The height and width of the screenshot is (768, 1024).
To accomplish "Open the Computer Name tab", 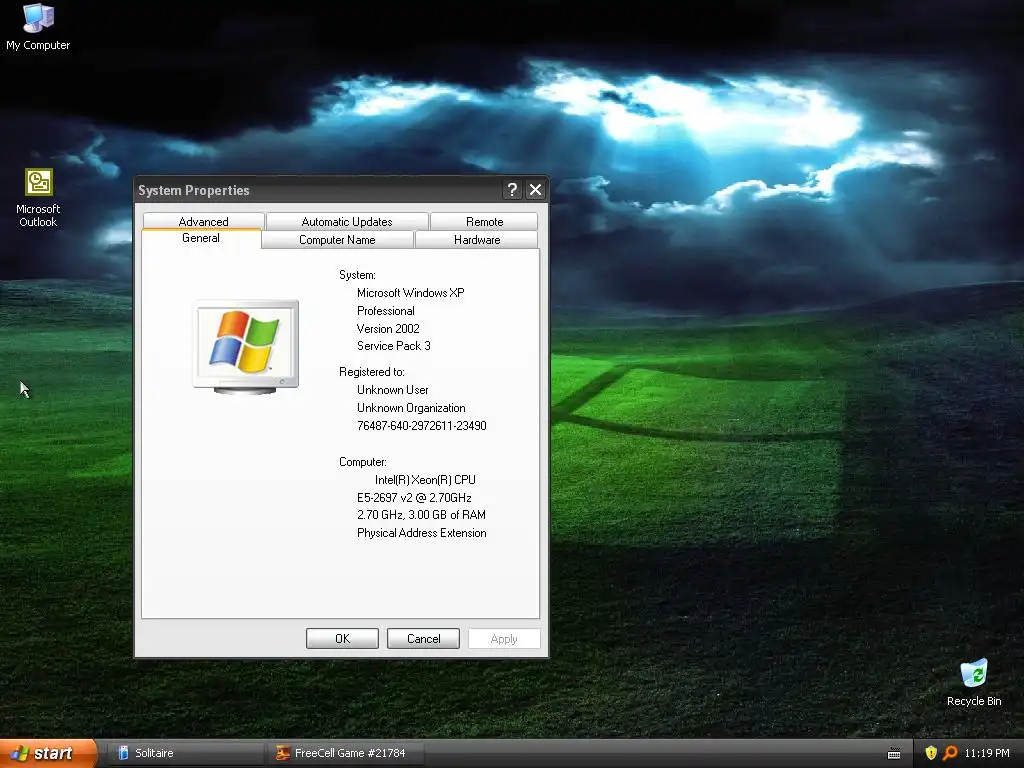I will click(337, 240).
